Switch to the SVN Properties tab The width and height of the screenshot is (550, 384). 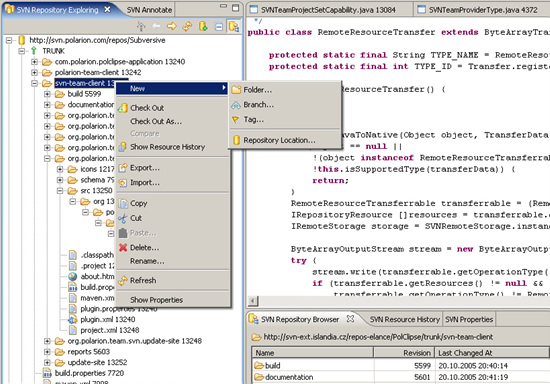[469, 319]
